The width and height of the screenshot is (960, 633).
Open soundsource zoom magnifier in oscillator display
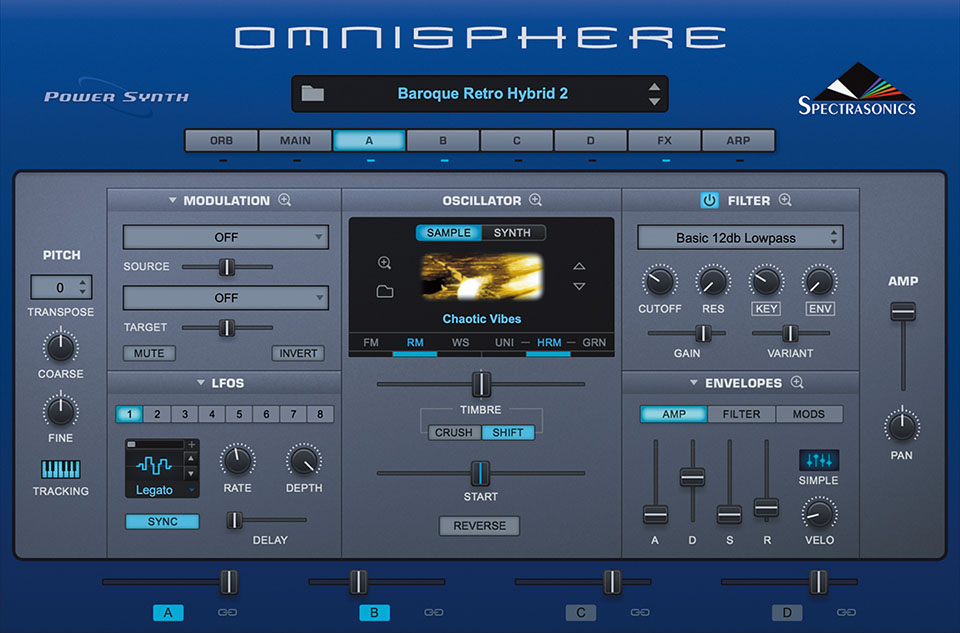click(x=384, y=263)
